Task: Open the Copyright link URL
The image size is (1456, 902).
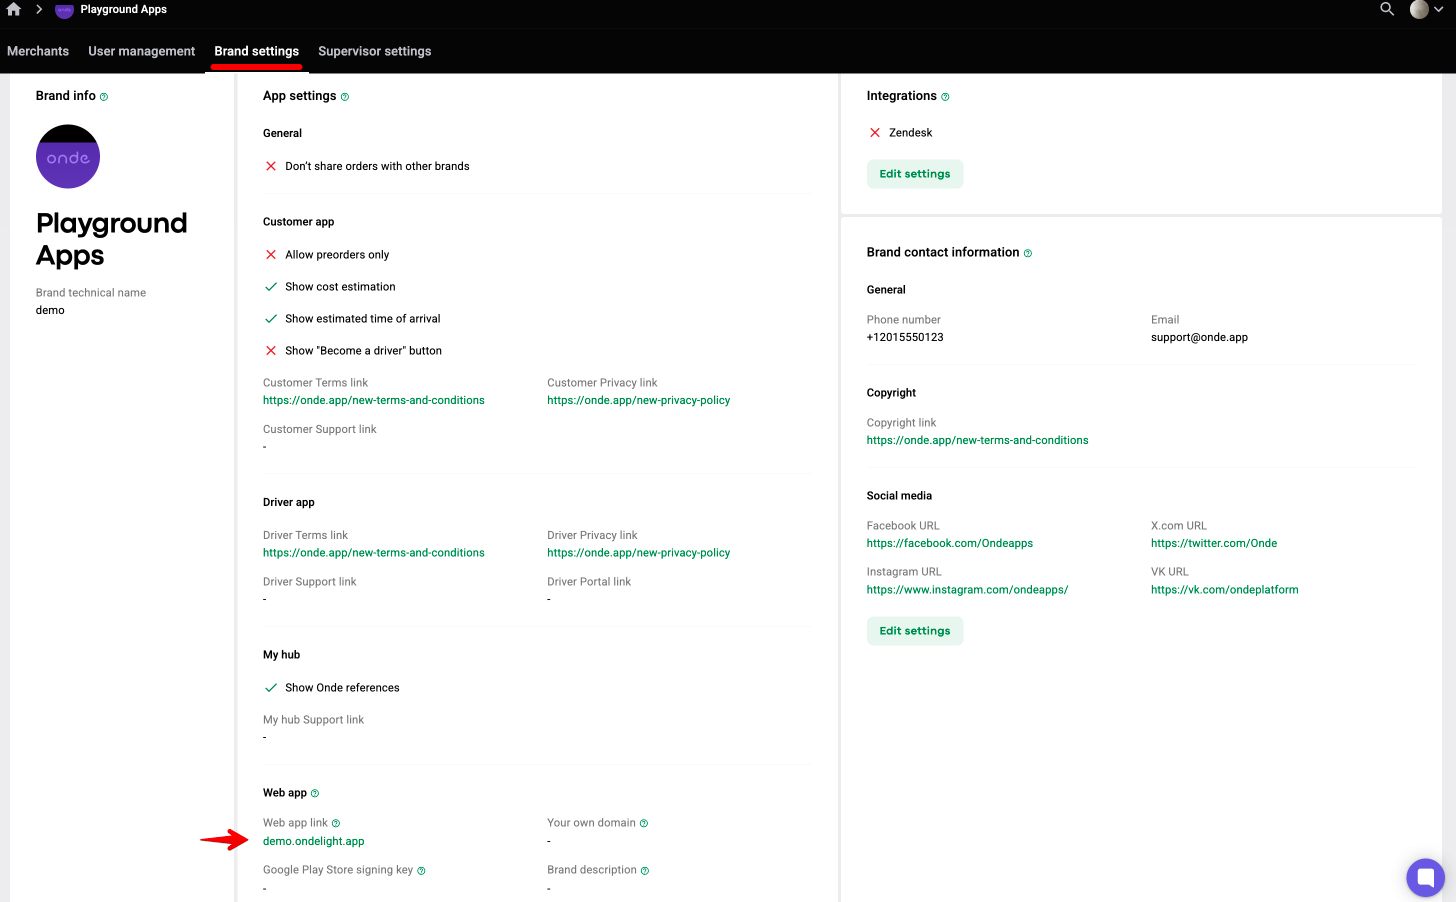Action: click(978, 440)
